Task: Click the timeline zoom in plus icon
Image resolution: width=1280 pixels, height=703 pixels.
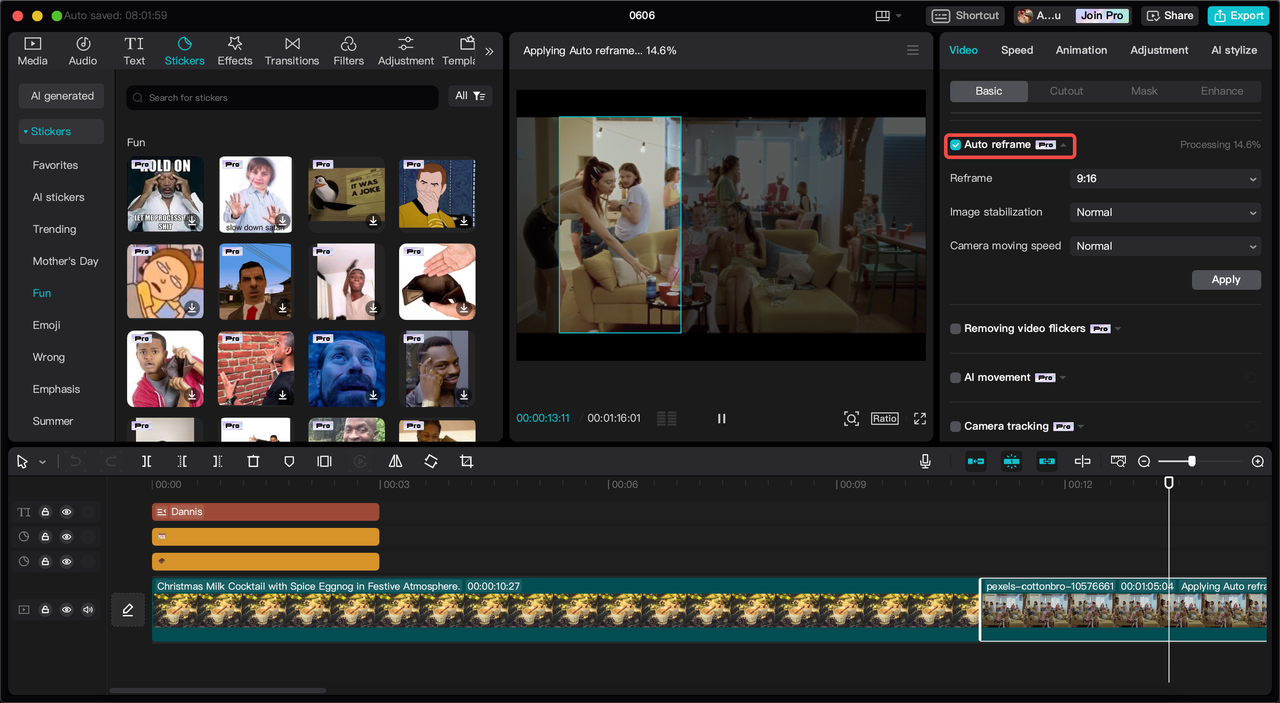Action: (x=1258, y=461)
